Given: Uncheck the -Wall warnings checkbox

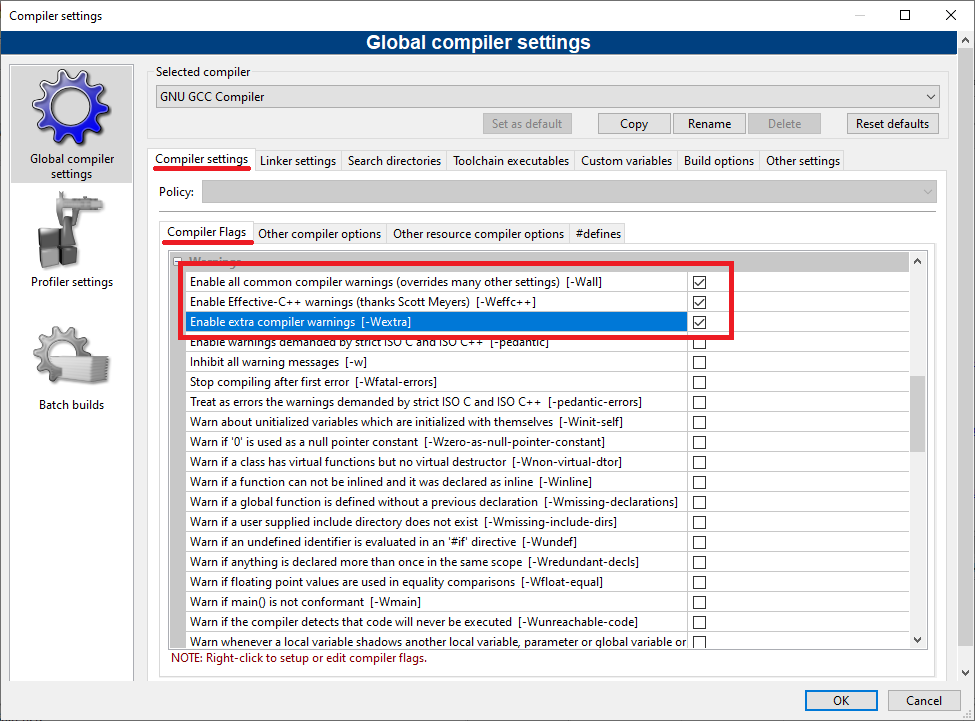Looking at the screenshot, I should [699, 282].
